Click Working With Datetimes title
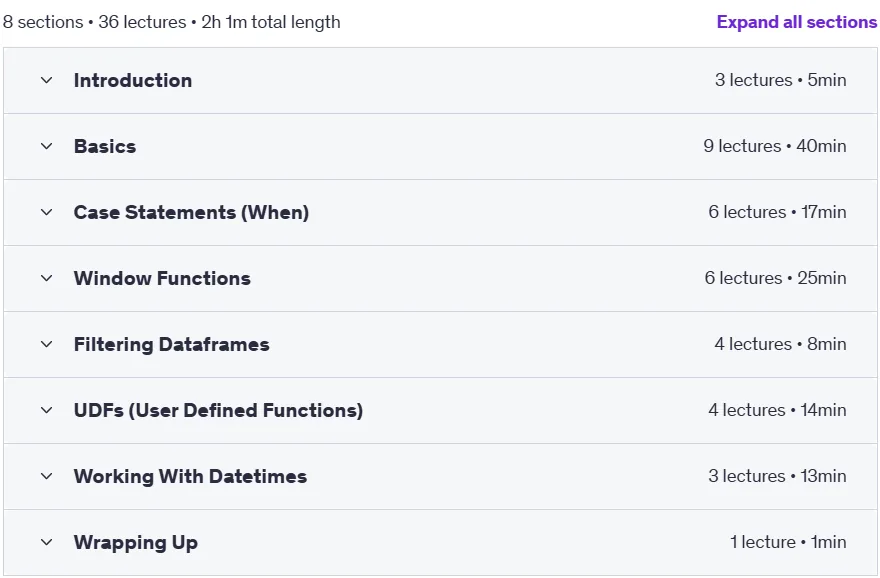The image size is (880, 578). pos(190,476)
